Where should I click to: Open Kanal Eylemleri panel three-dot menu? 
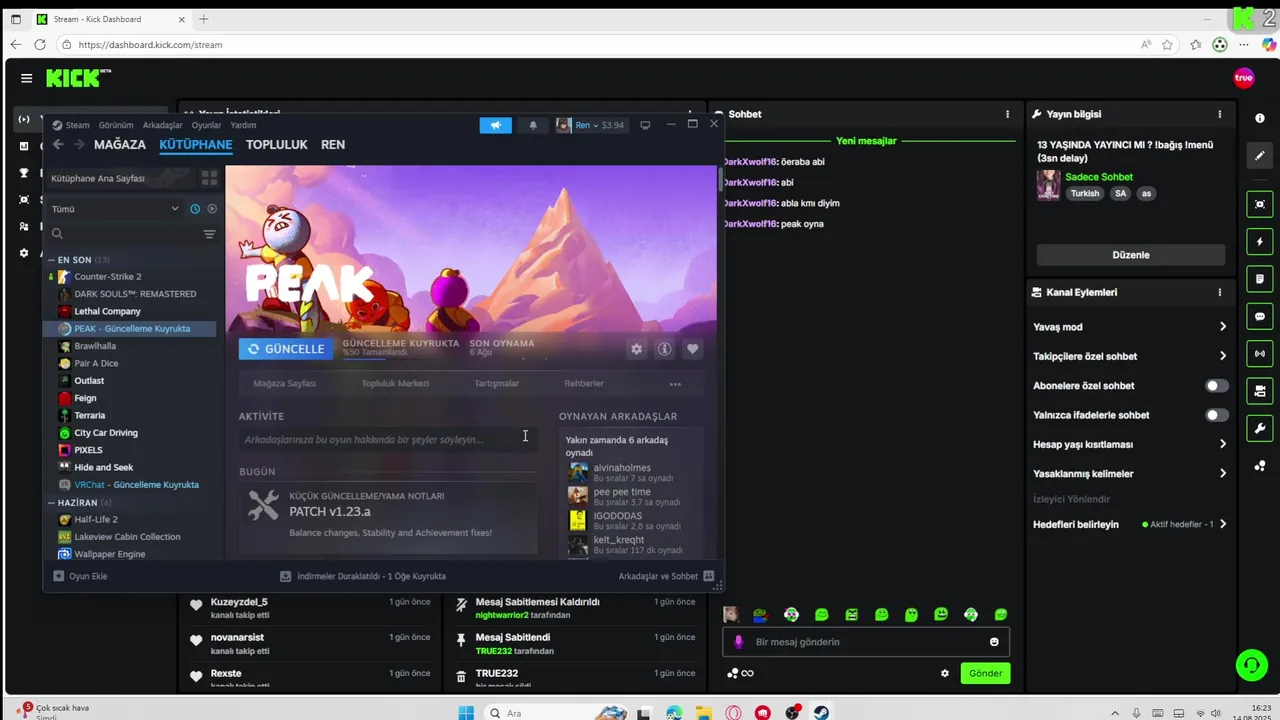tap(1219, 292)
